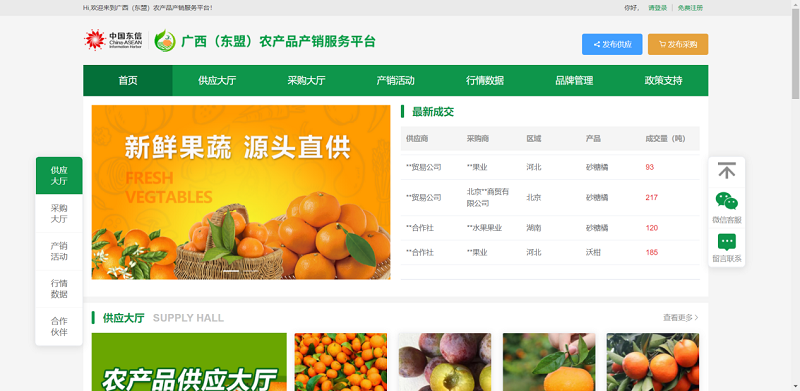The height and width of the screenshot is (391, 800).
Task: Open the hand-held orange product image
Action: click(x=548, y=362)
